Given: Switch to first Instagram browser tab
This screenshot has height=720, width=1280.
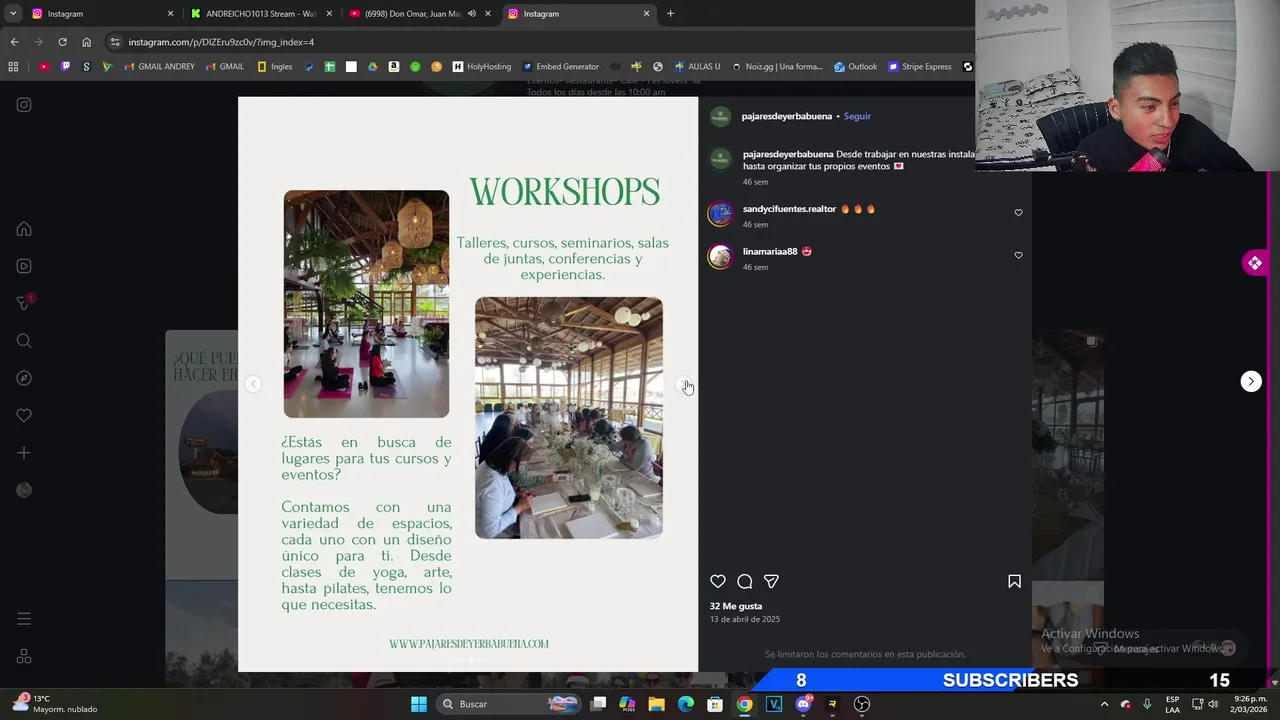Looking at the screenshot, I should (x=100, y=14).
